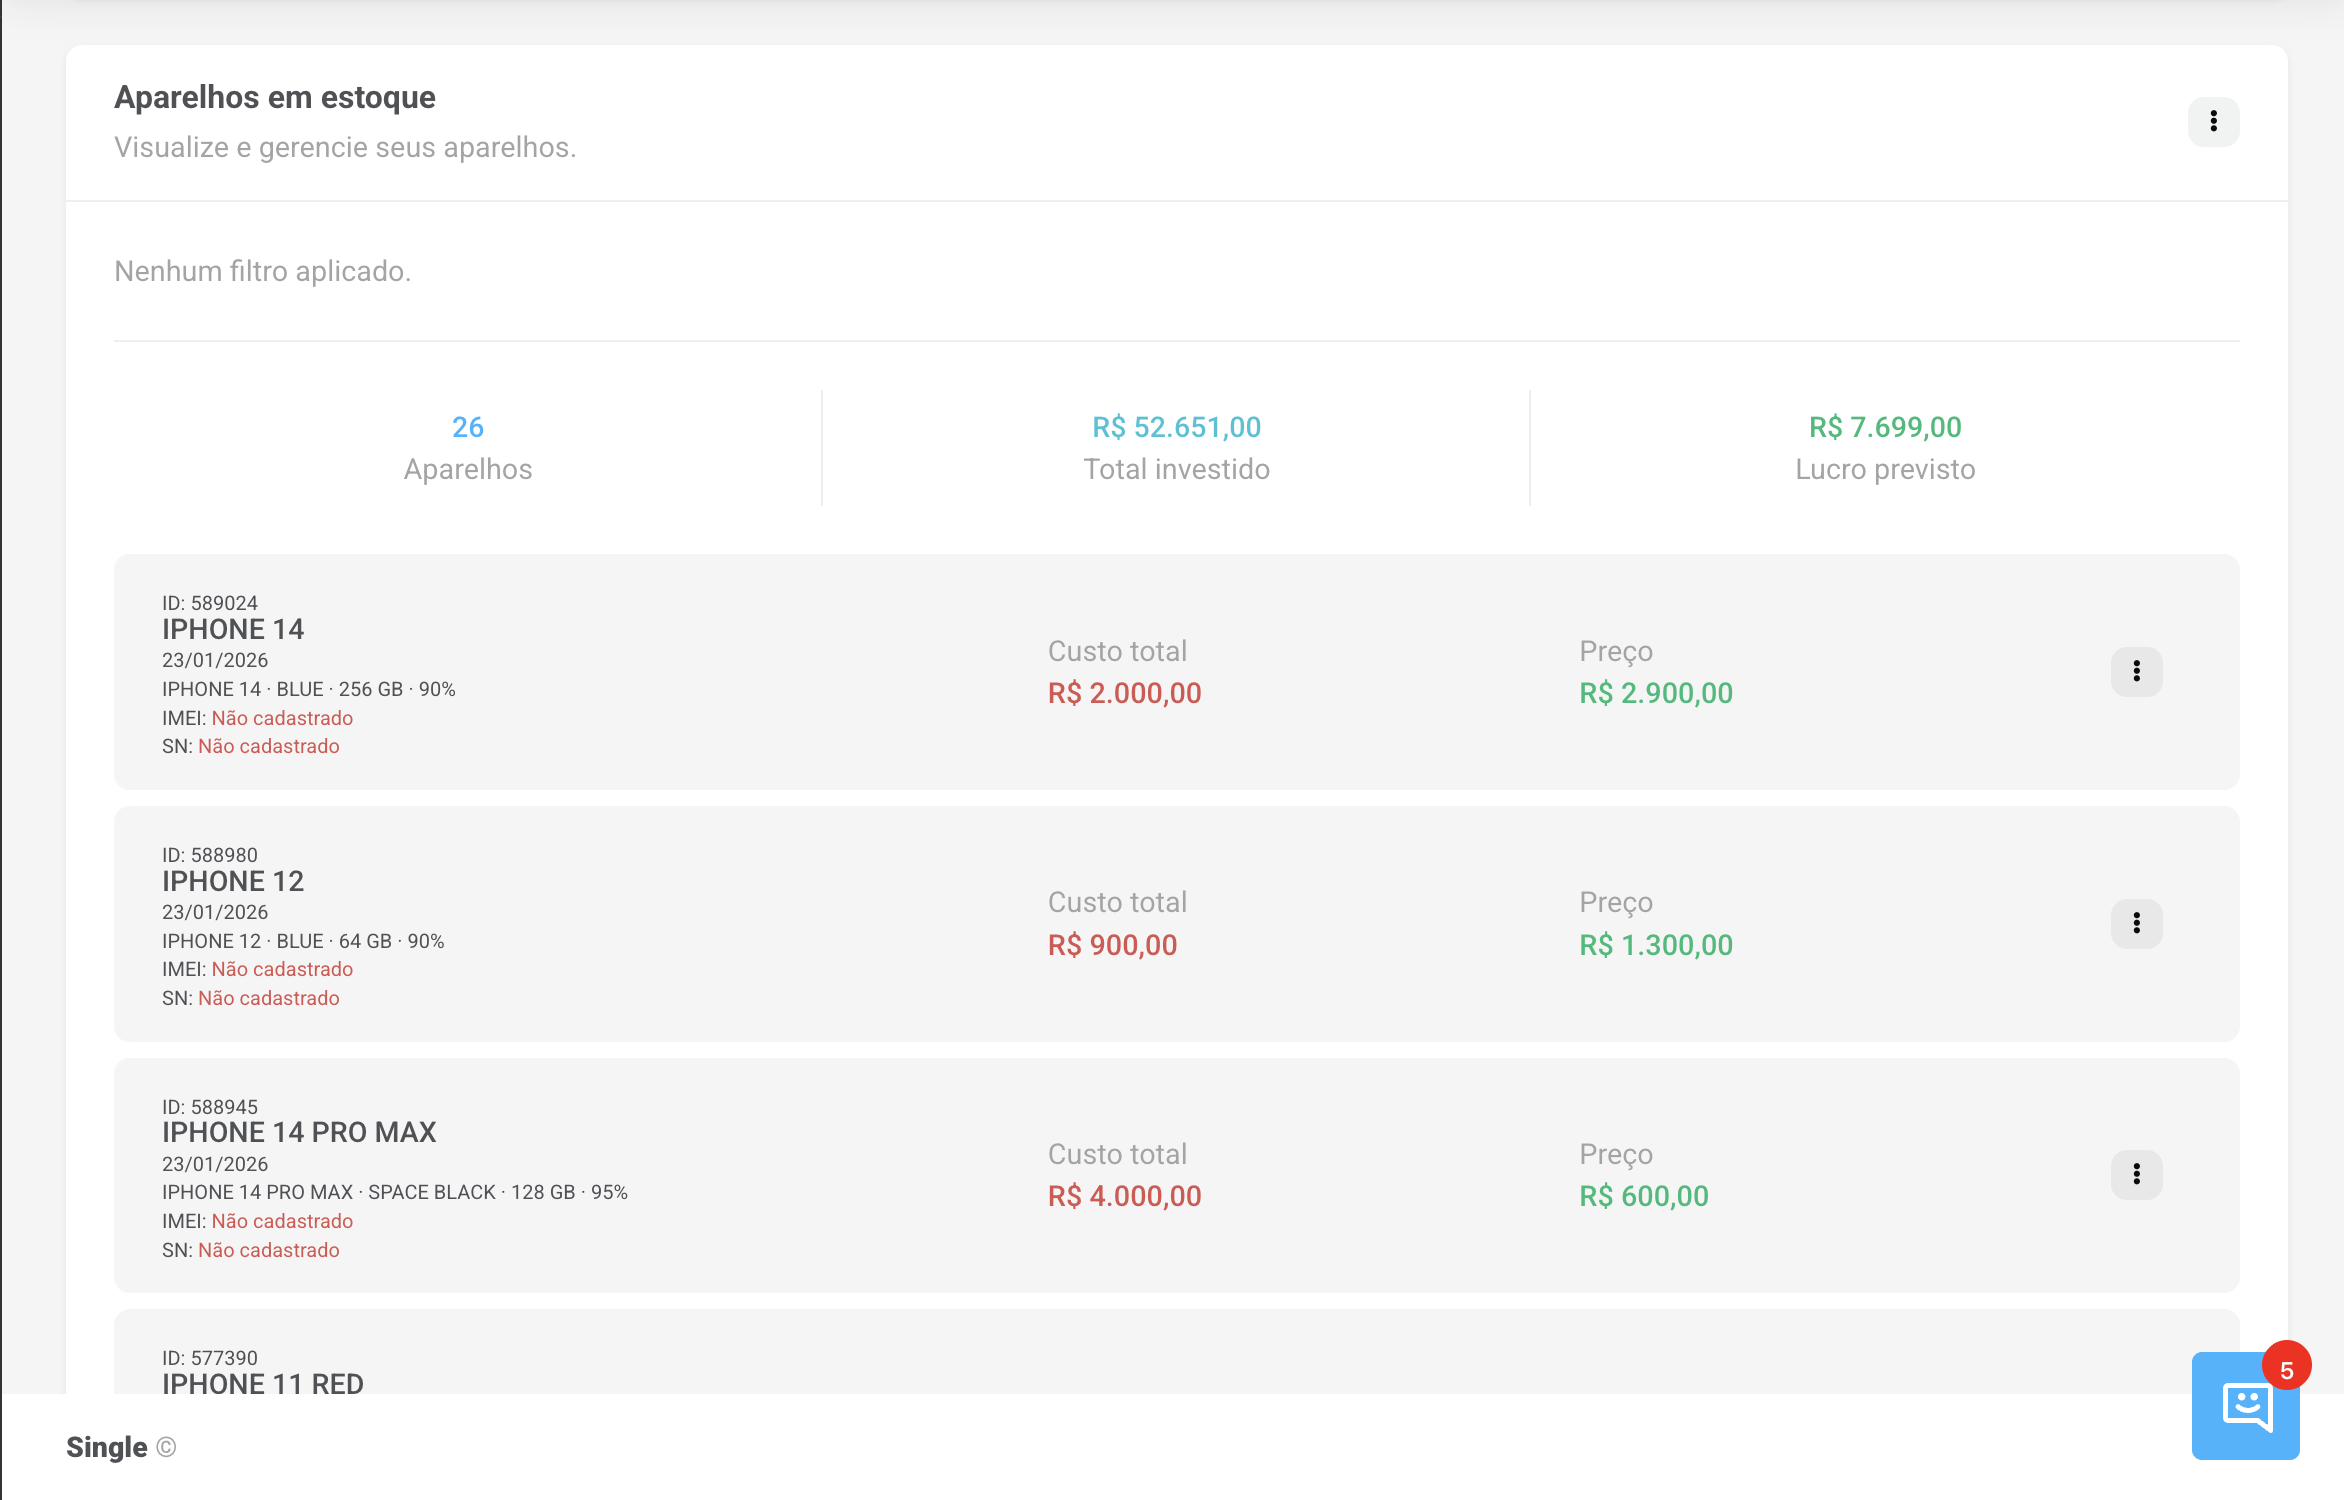Click the chat notification badge showing 5
Image resolution: width=2344 pixels, height=1500 pixels.
click(x=2286, y=1367)
